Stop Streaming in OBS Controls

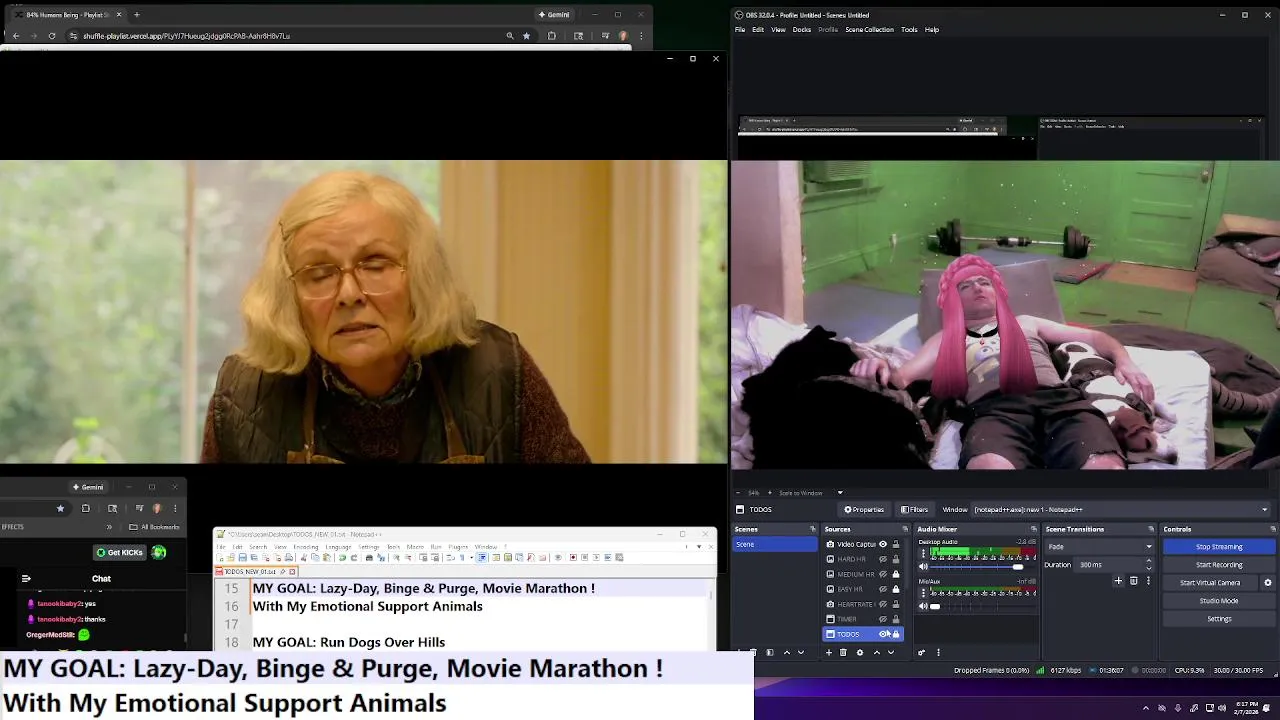(x=1219, y=547)
